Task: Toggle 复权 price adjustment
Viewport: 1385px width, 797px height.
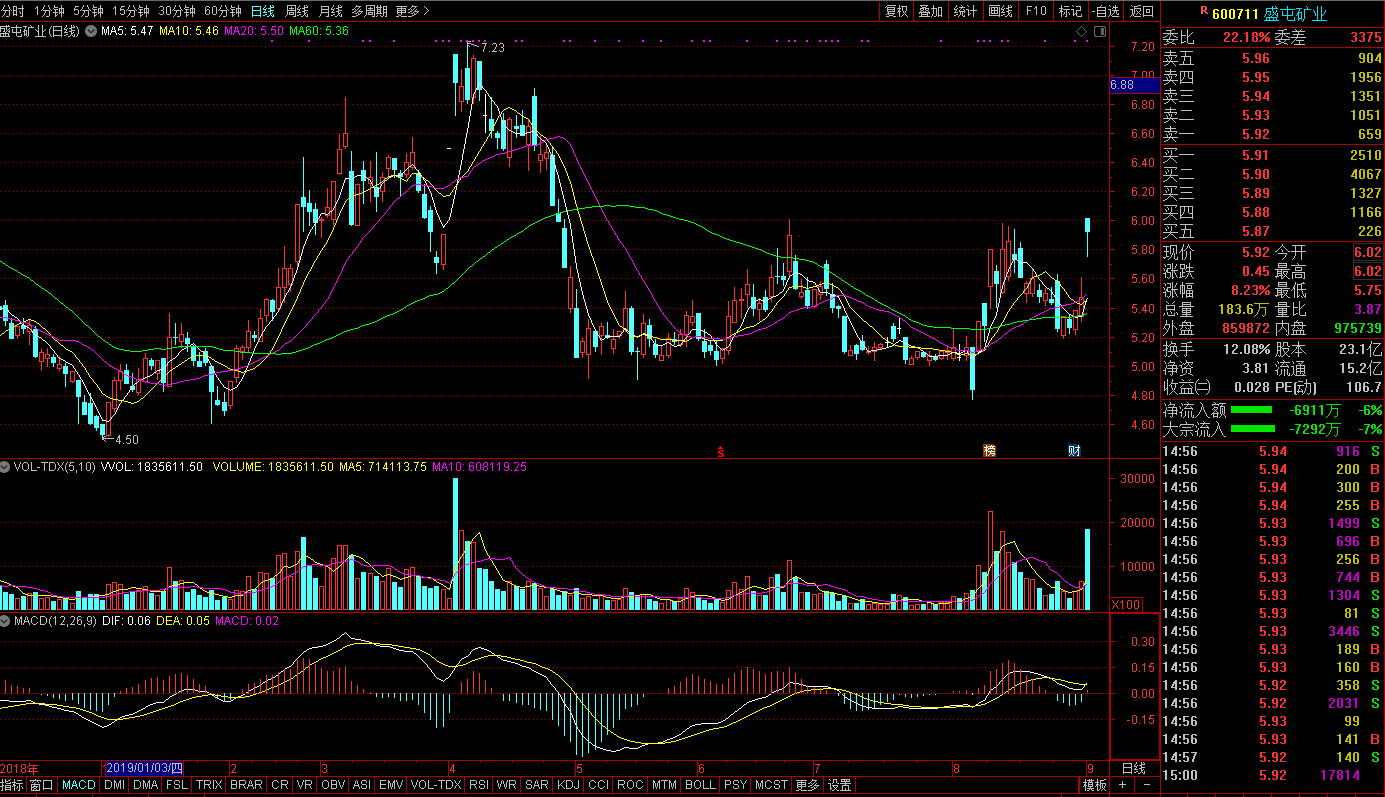Action: tap(896, 11)
